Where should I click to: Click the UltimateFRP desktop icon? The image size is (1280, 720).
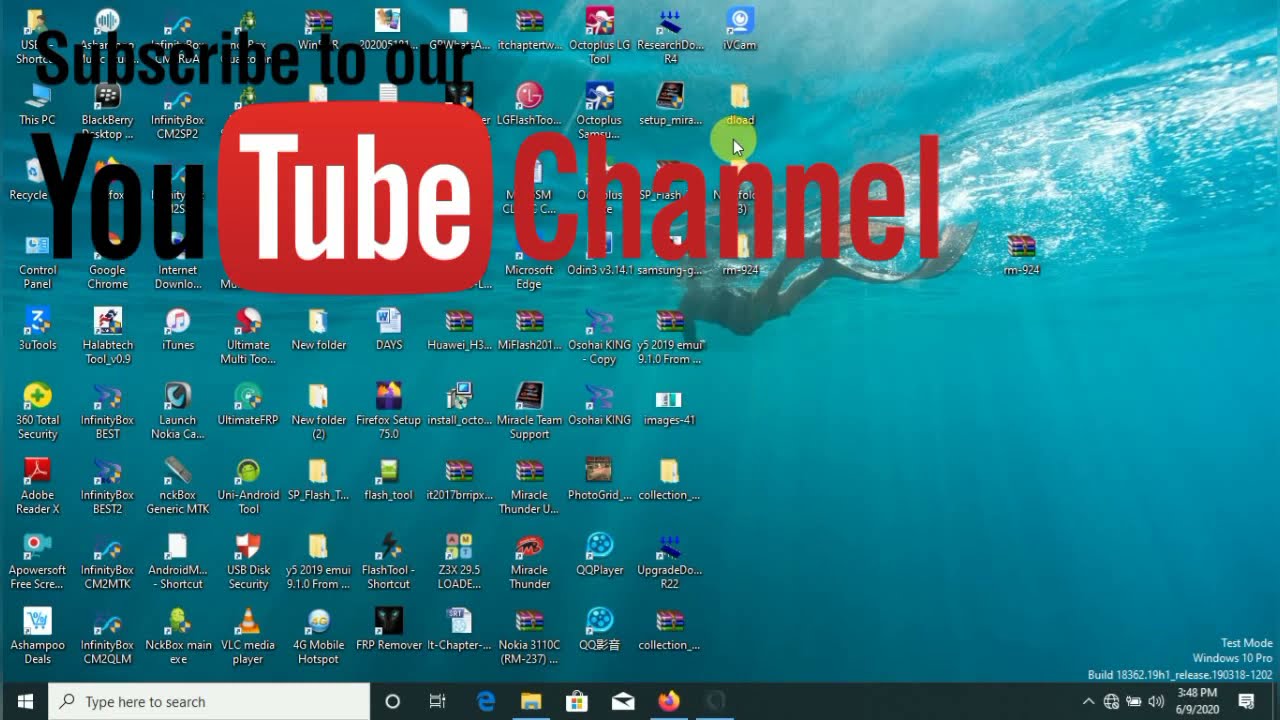click(248, 404)
